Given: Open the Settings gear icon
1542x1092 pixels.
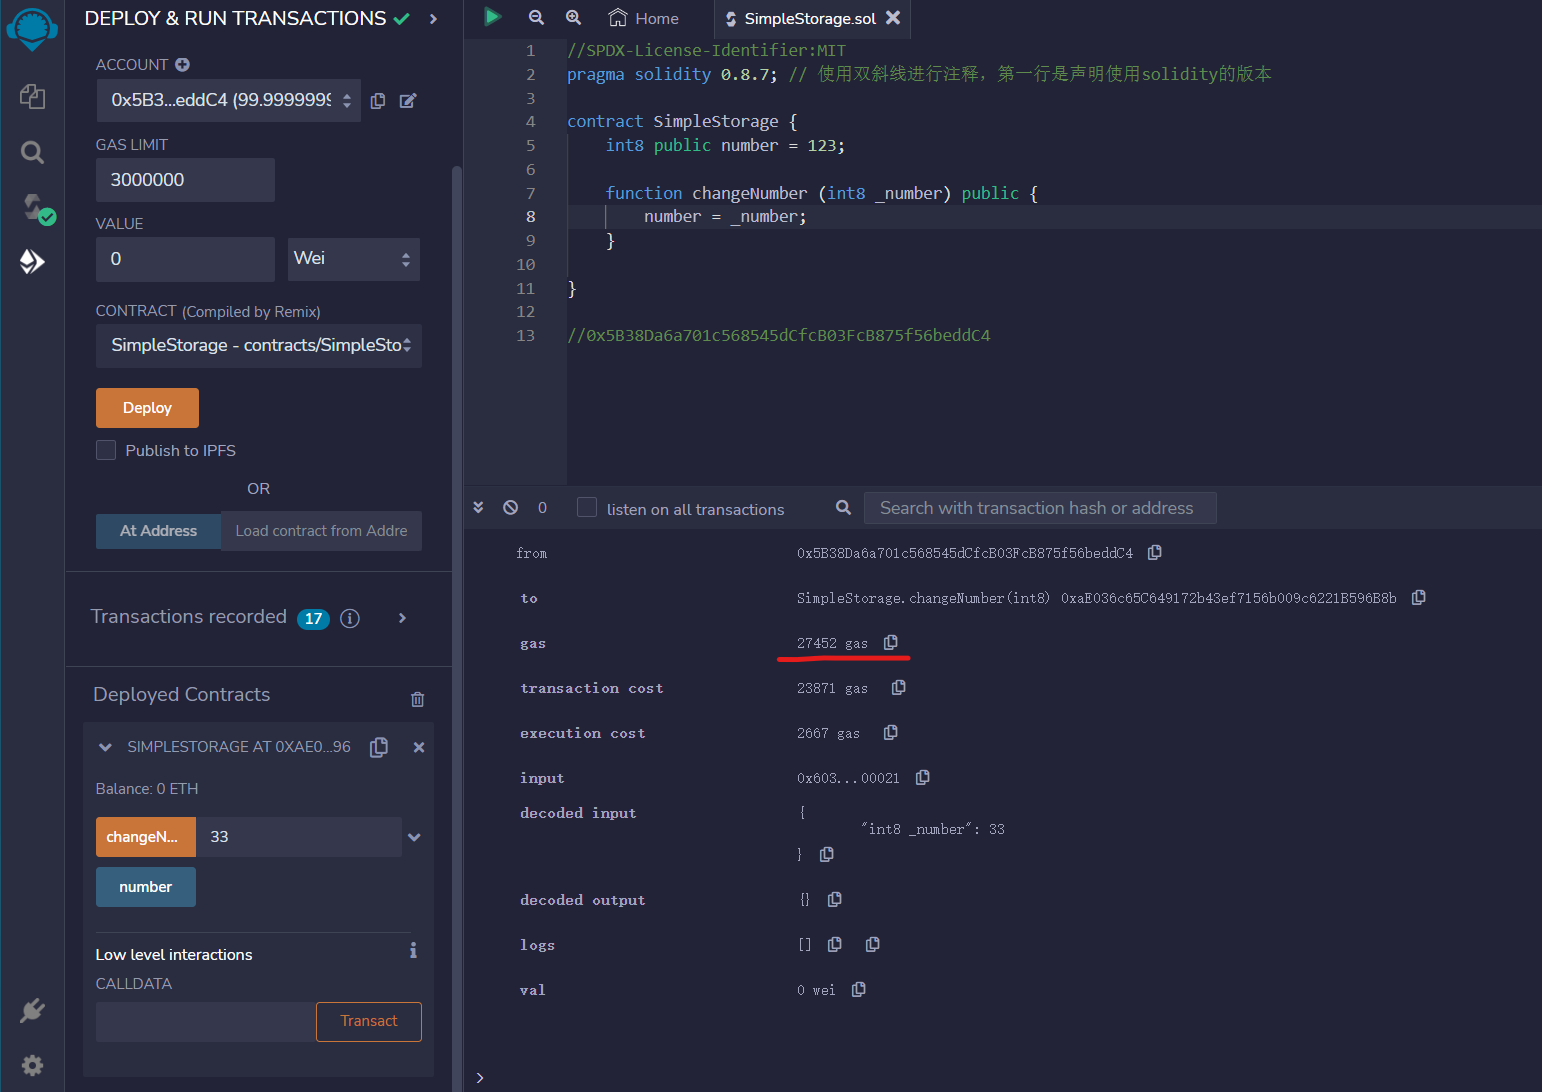Looking at the screenshot, I should pyautogui.click(x=32, y=1065).
